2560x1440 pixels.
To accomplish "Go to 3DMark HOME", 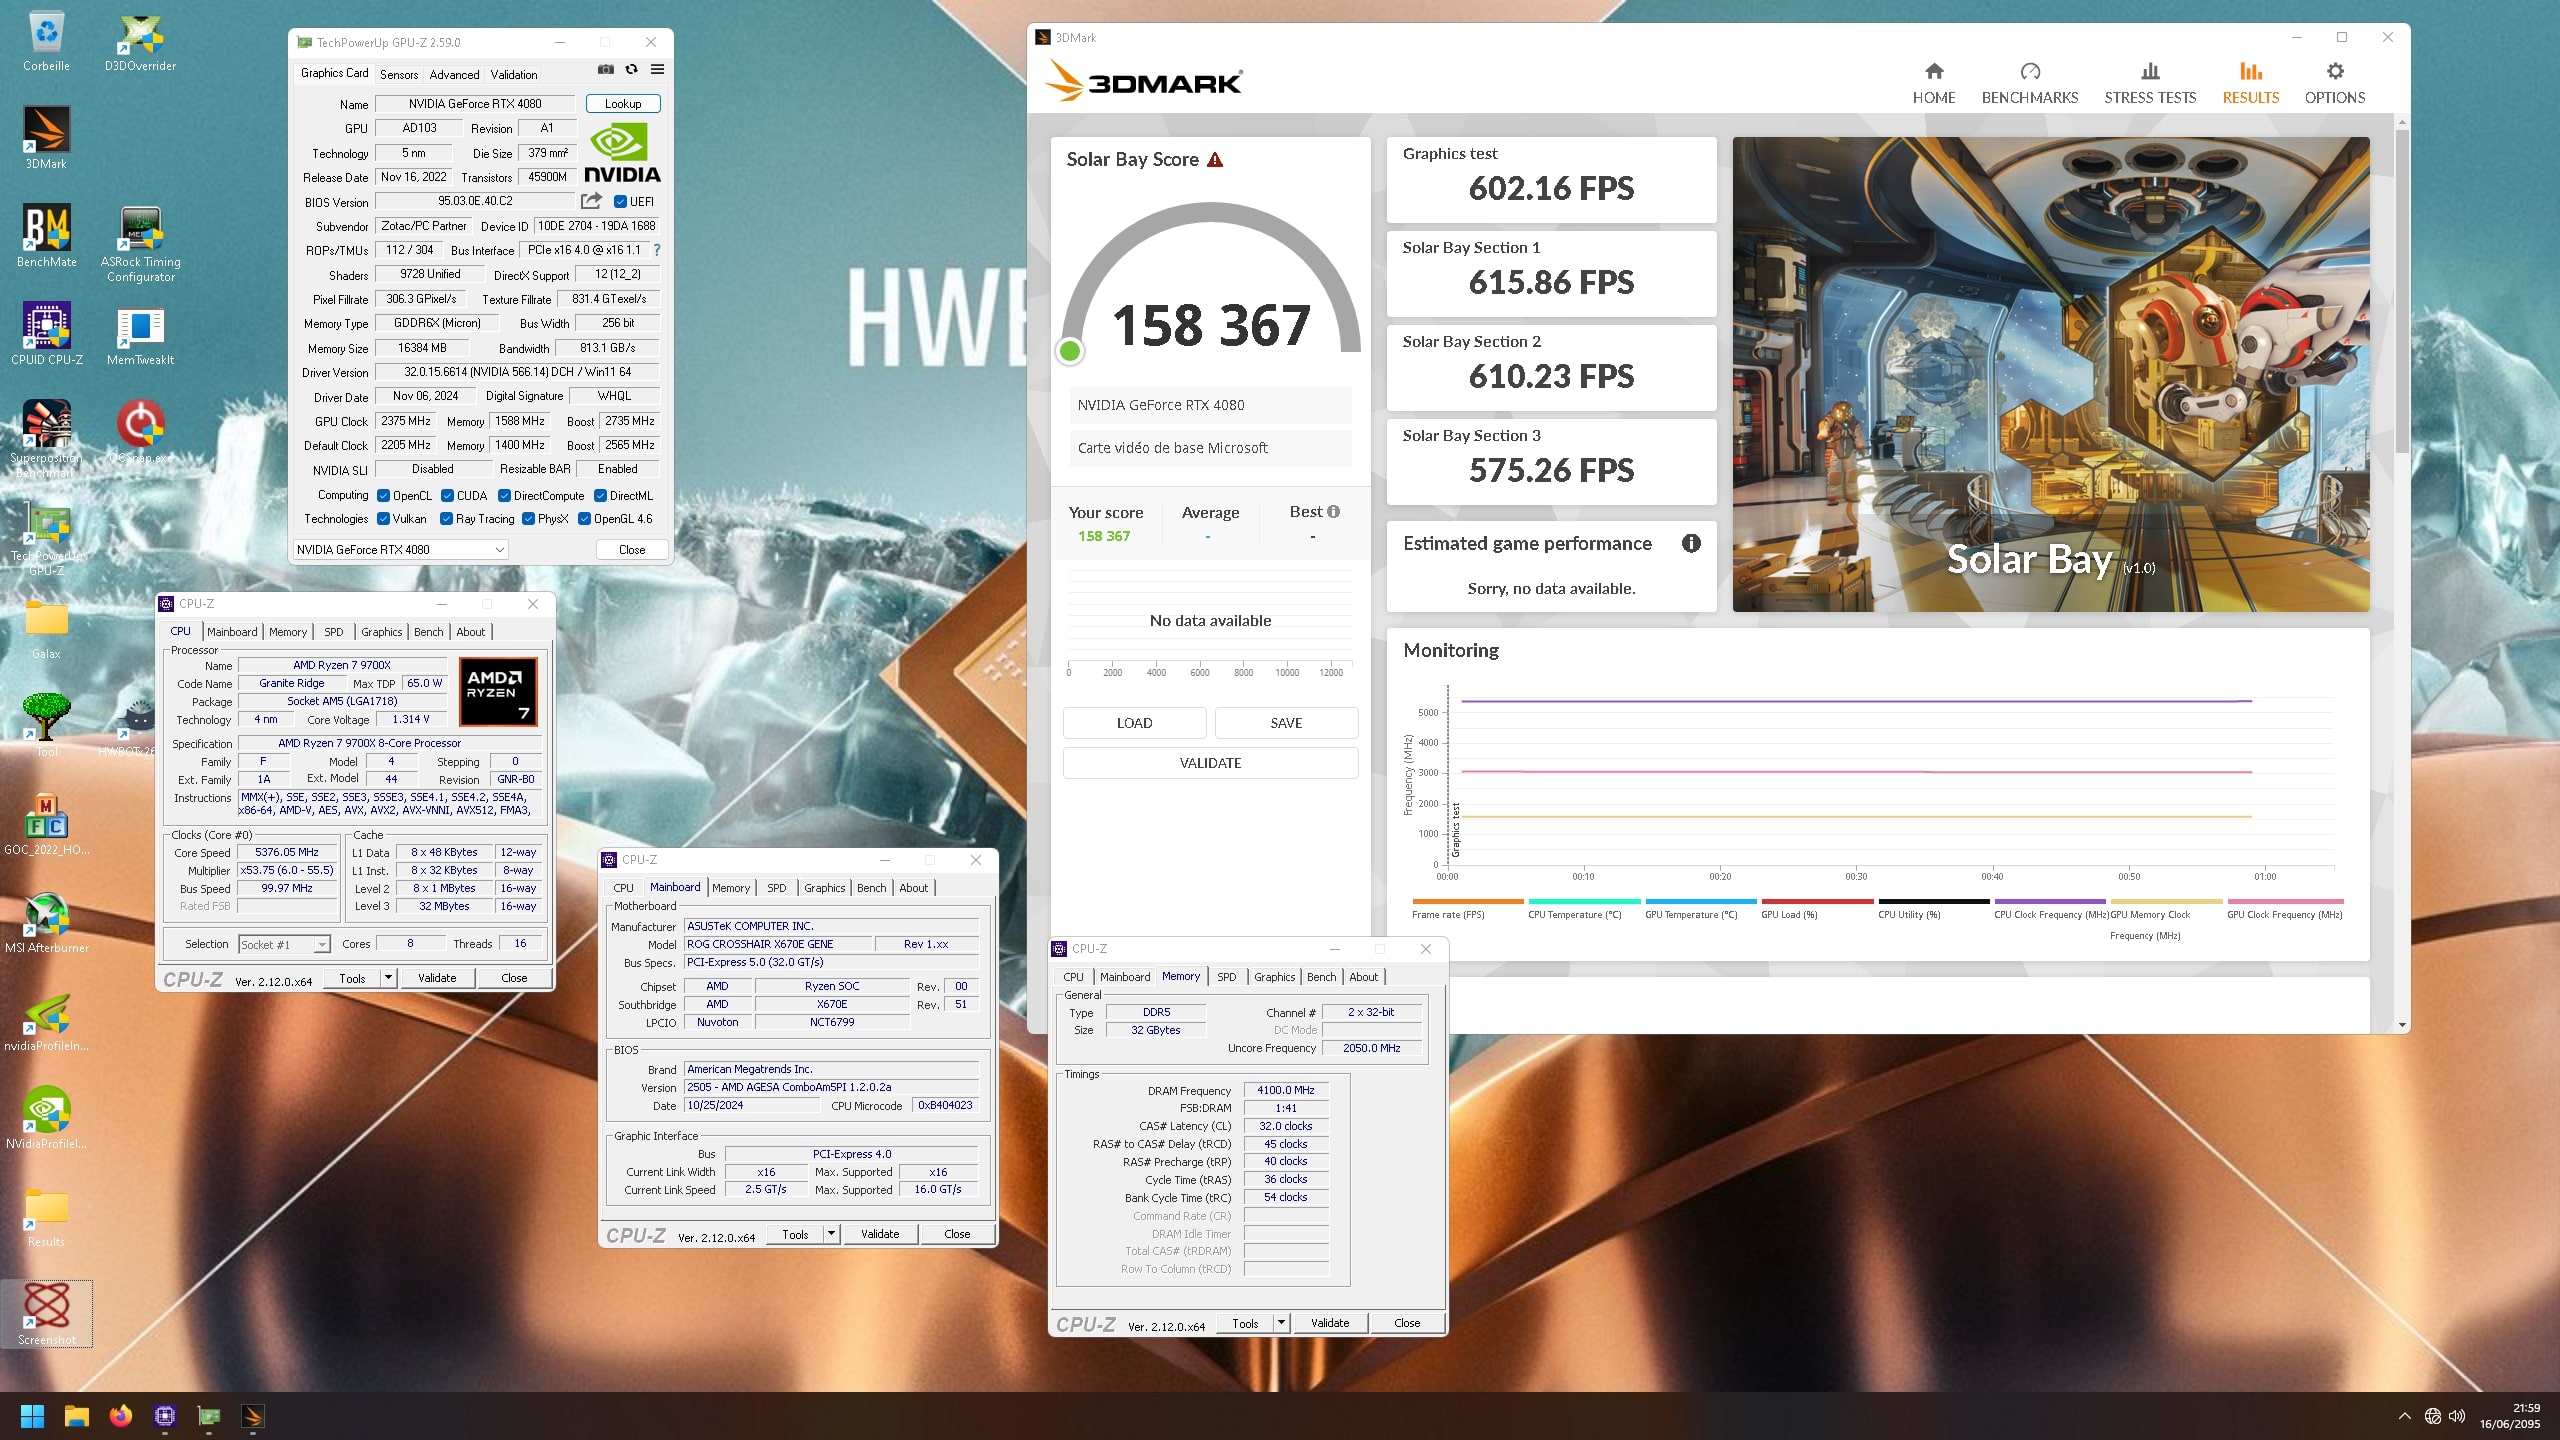I will click(1934, 84).
